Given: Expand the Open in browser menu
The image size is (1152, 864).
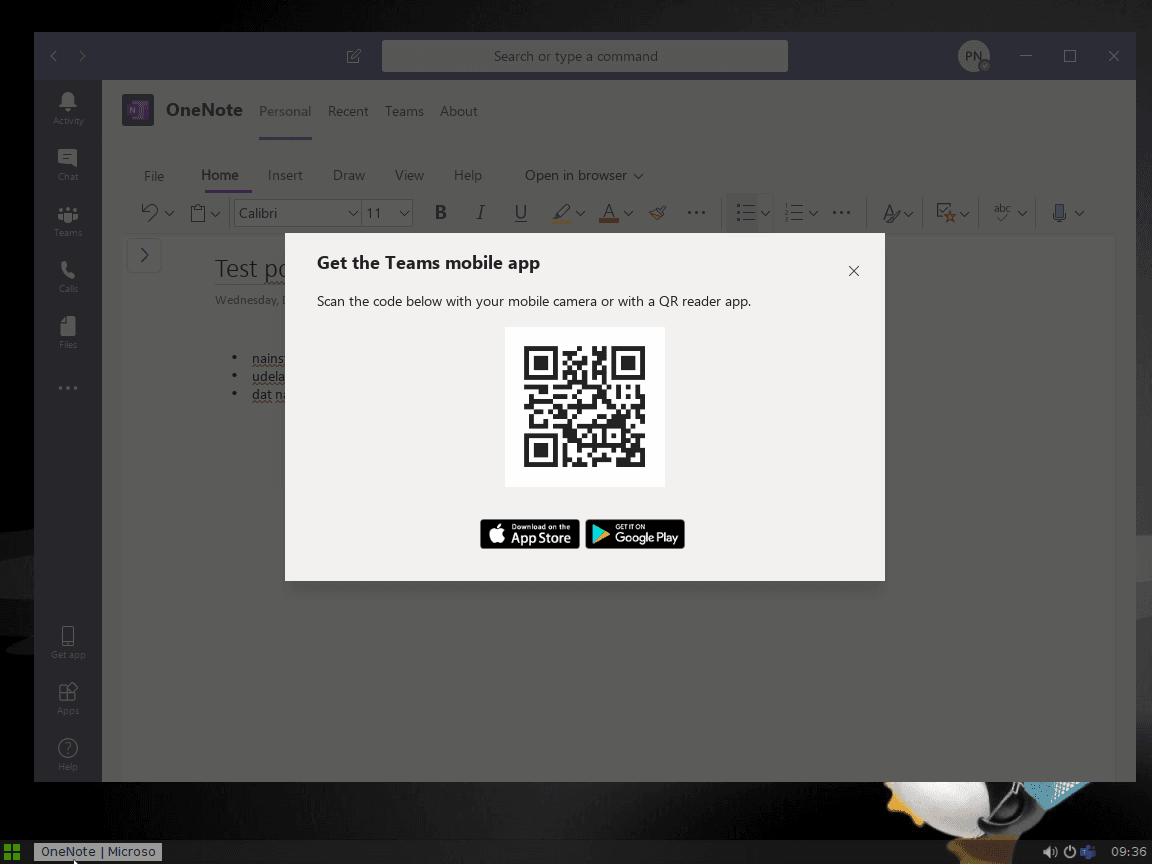Looking at the screenshot, I should tap(583, 175).
